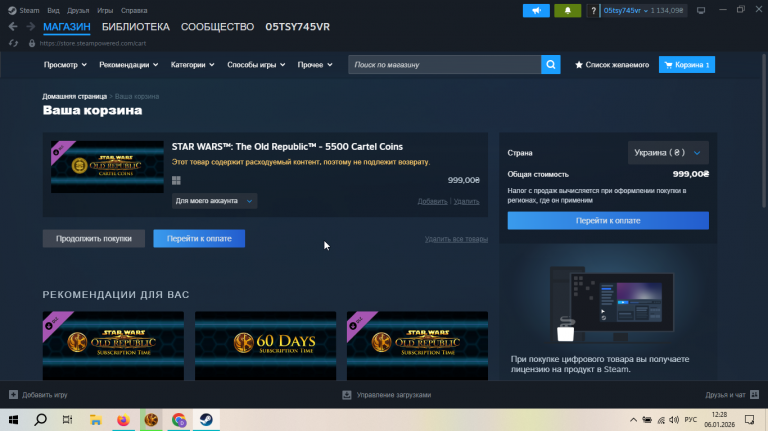Viewport: 768px width, 431px height.
Task: Switch to Big Picture mode icon
Action: pos(701,10)
